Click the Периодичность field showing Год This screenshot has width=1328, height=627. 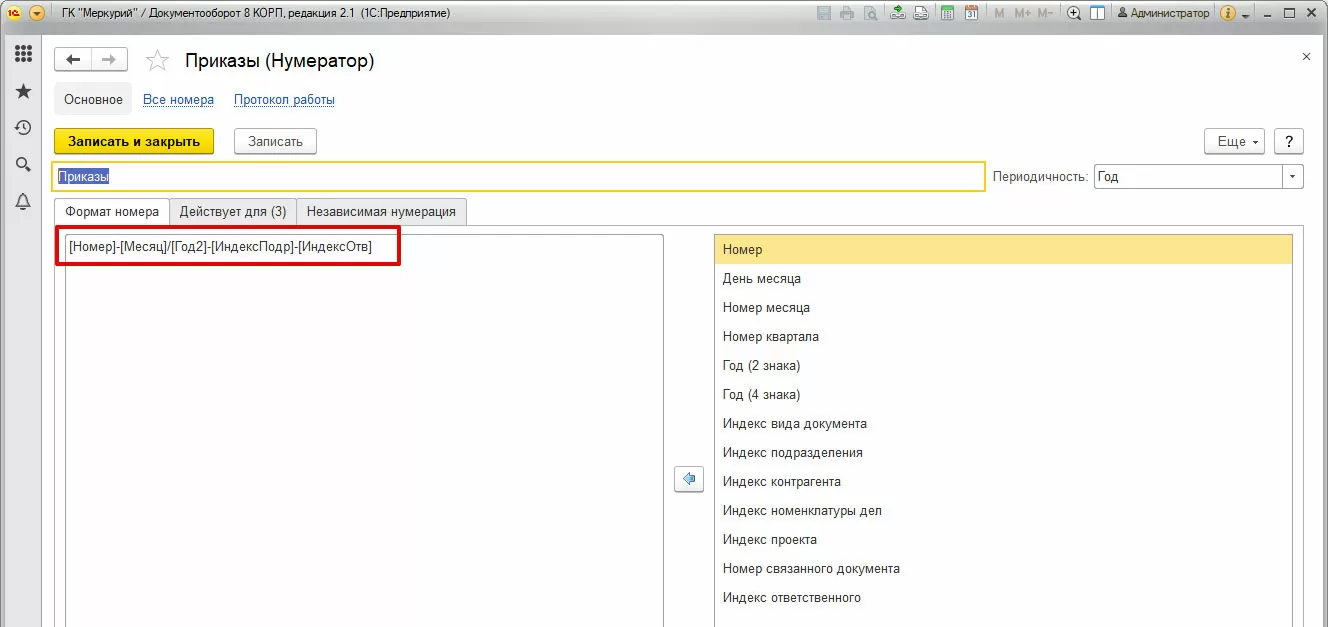click(1188, 176)
